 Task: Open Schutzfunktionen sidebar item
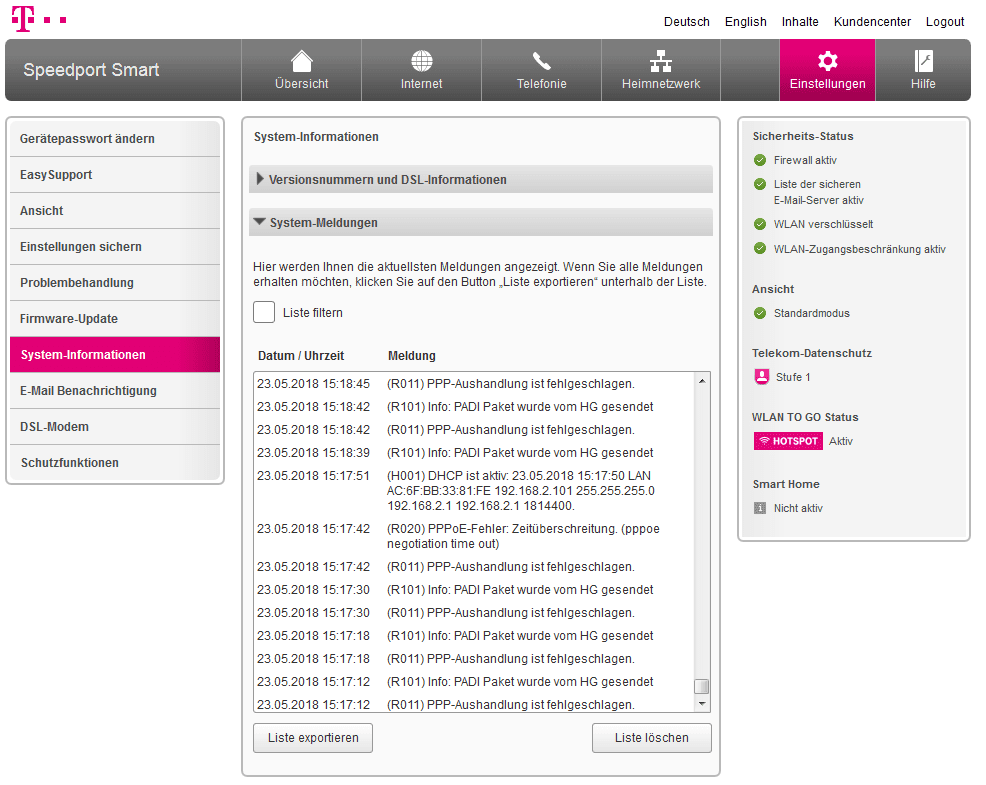pyautogui.click(x=115, y=463)
